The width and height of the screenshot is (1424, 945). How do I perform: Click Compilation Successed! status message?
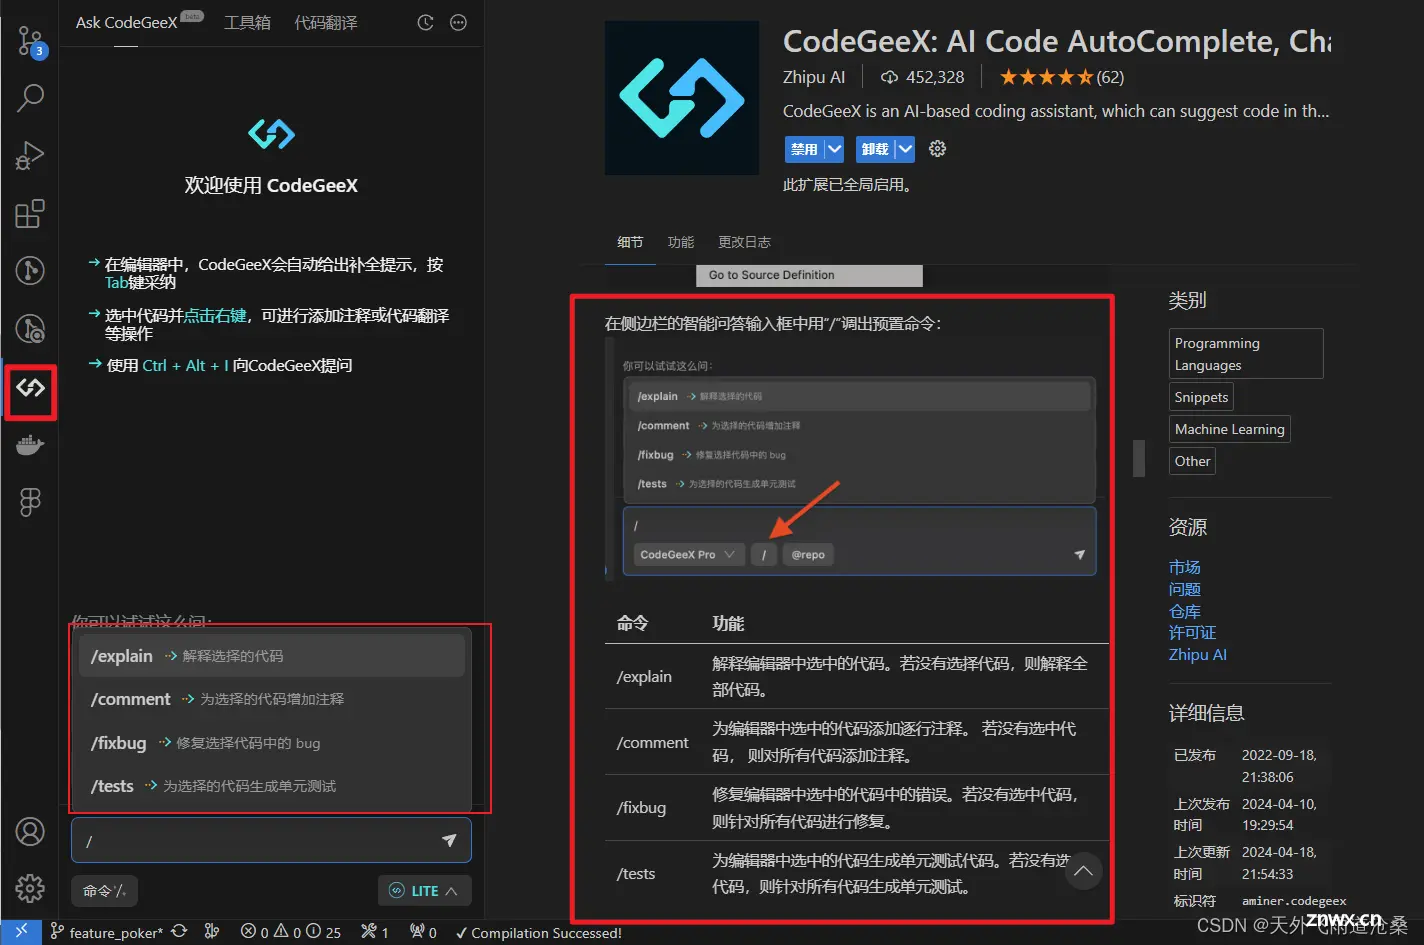pyautogui.click(x=539, y=932)
